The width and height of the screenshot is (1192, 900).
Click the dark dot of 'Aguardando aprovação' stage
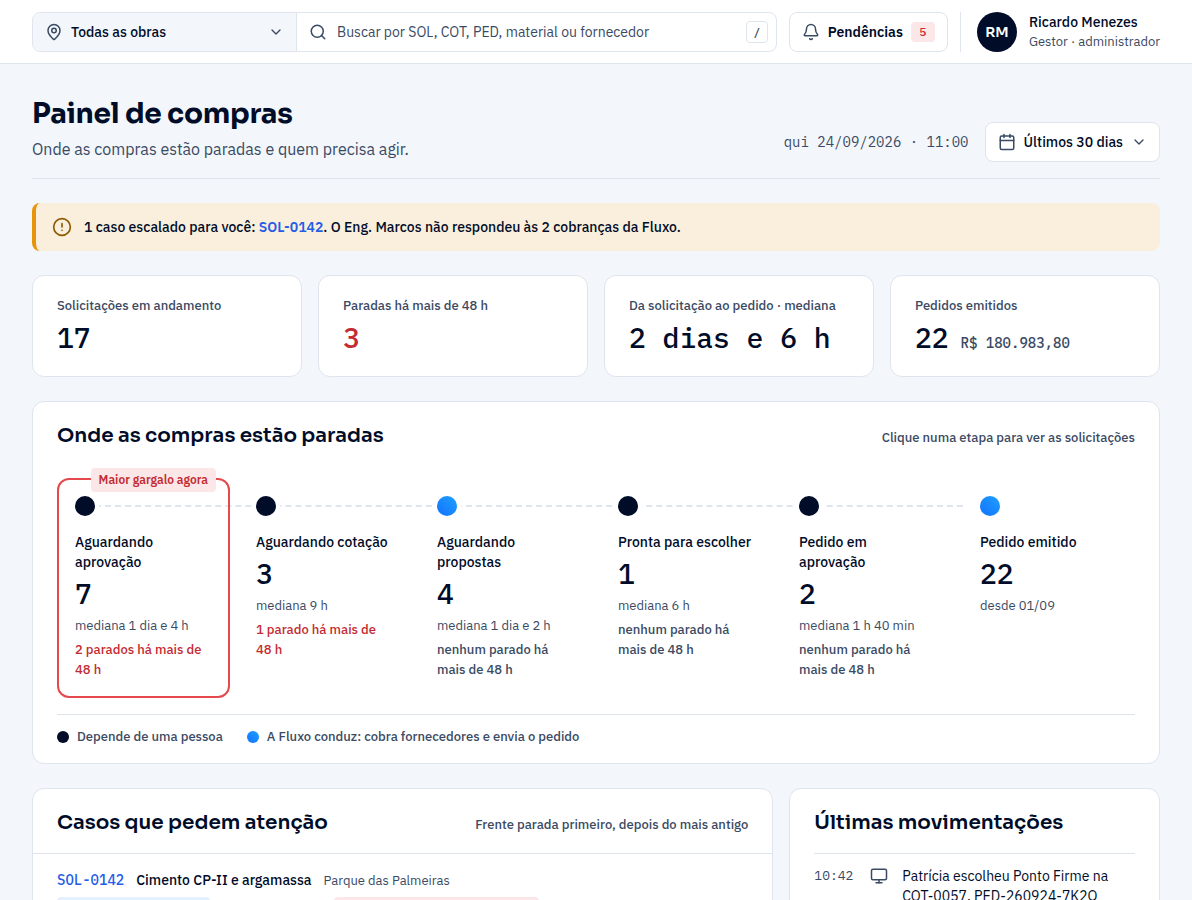click(85, 505)
